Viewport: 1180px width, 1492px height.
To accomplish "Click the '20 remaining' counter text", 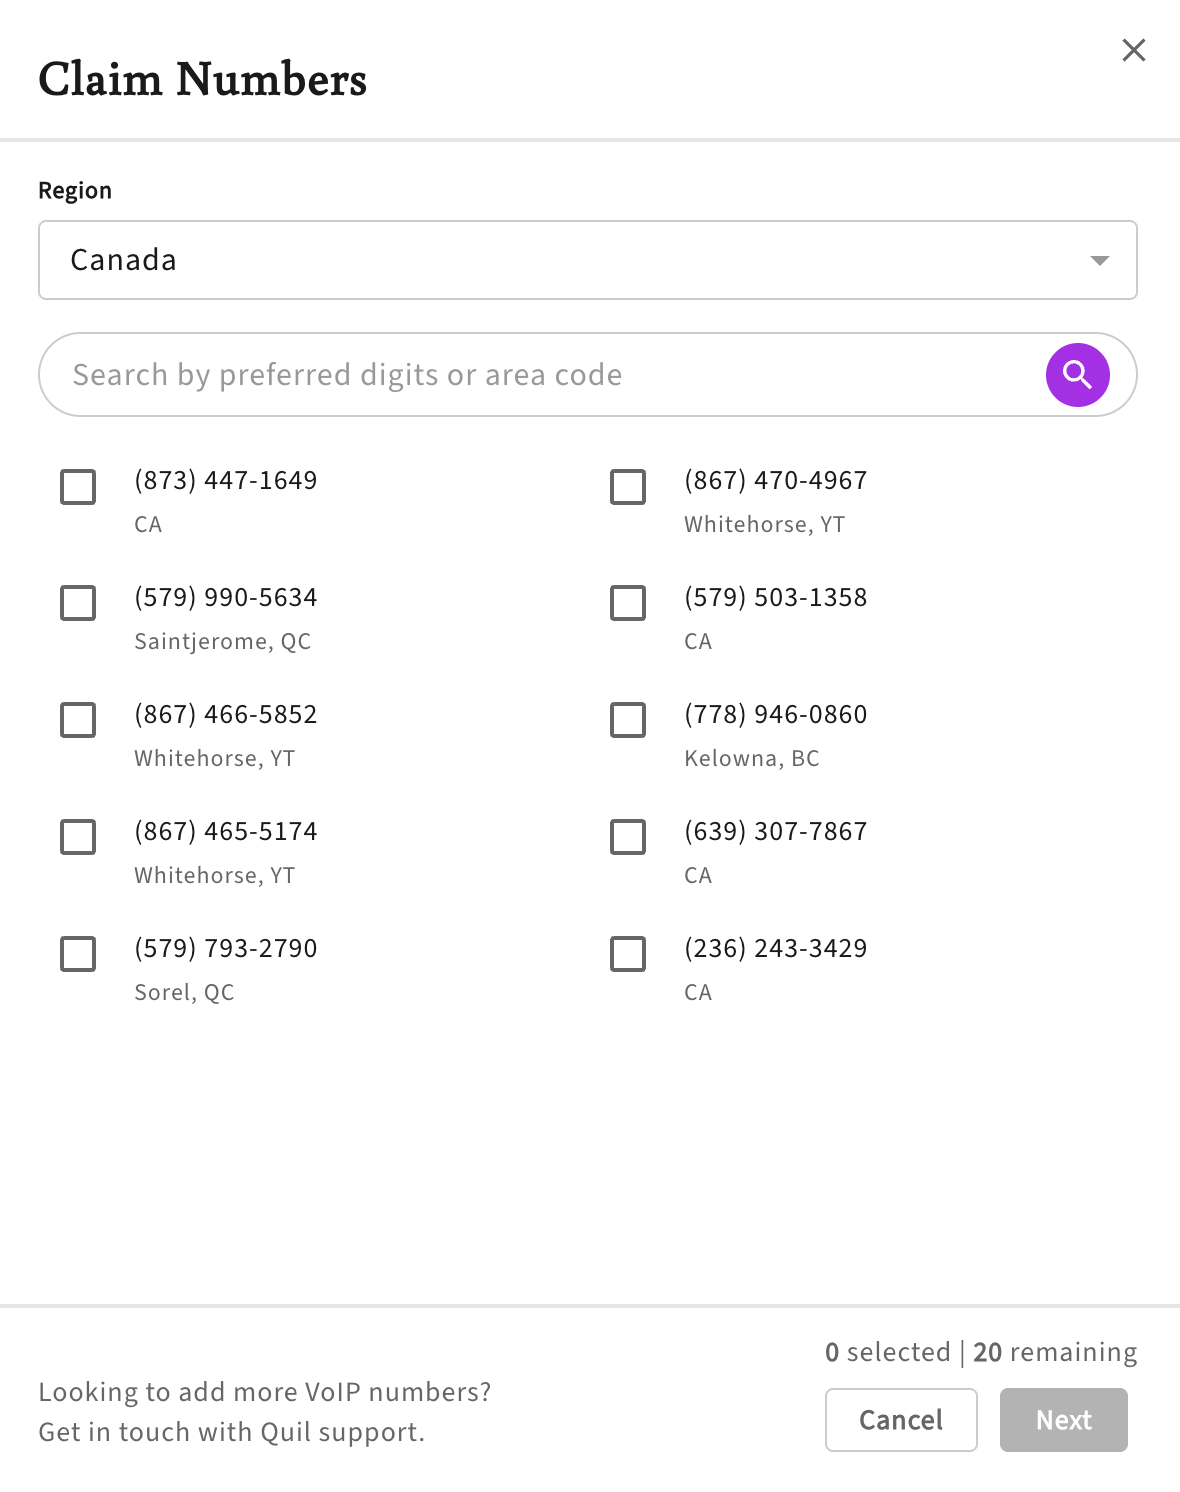I will click(x=1055, y=1352).
